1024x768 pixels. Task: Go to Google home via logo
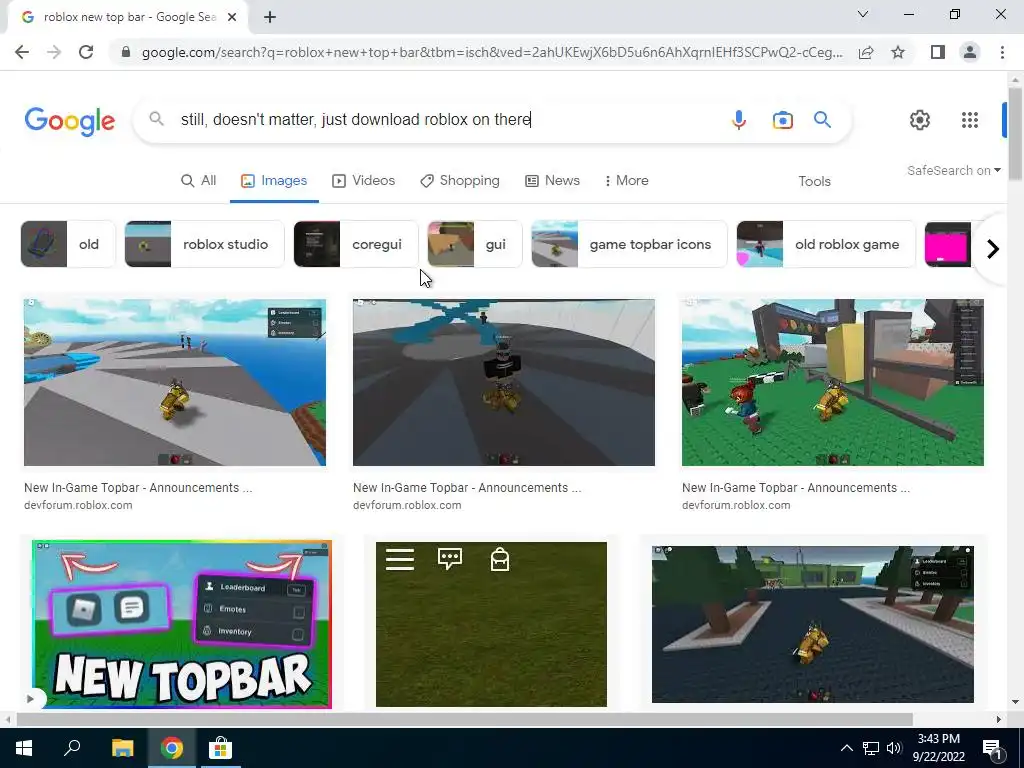coord(70,121)
